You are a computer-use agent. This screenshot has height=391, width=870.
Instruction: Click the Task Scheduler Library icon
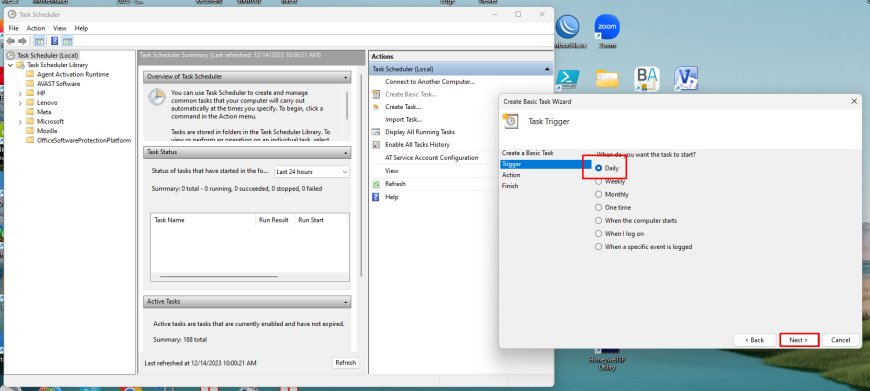tap(21, 65)
